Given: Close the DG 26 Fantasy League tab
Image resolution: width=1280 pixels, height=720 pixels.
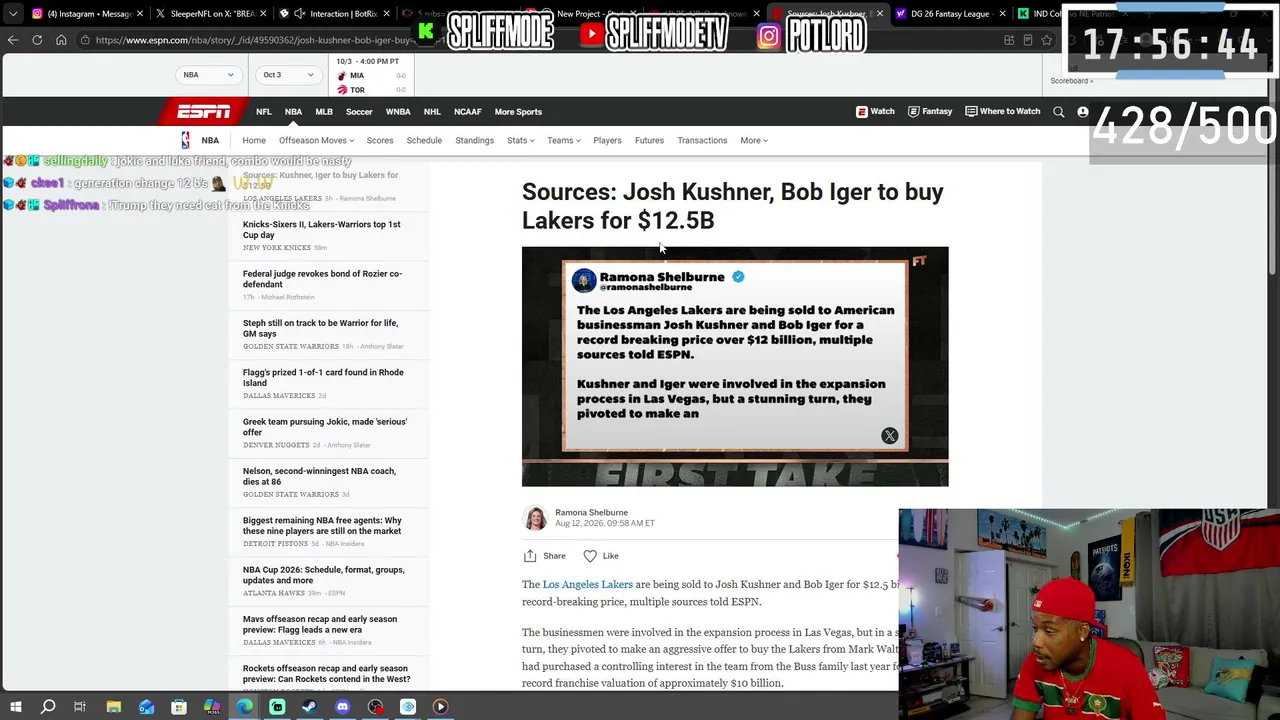Looking at the screenshot, I should (x=1002, y=14).
